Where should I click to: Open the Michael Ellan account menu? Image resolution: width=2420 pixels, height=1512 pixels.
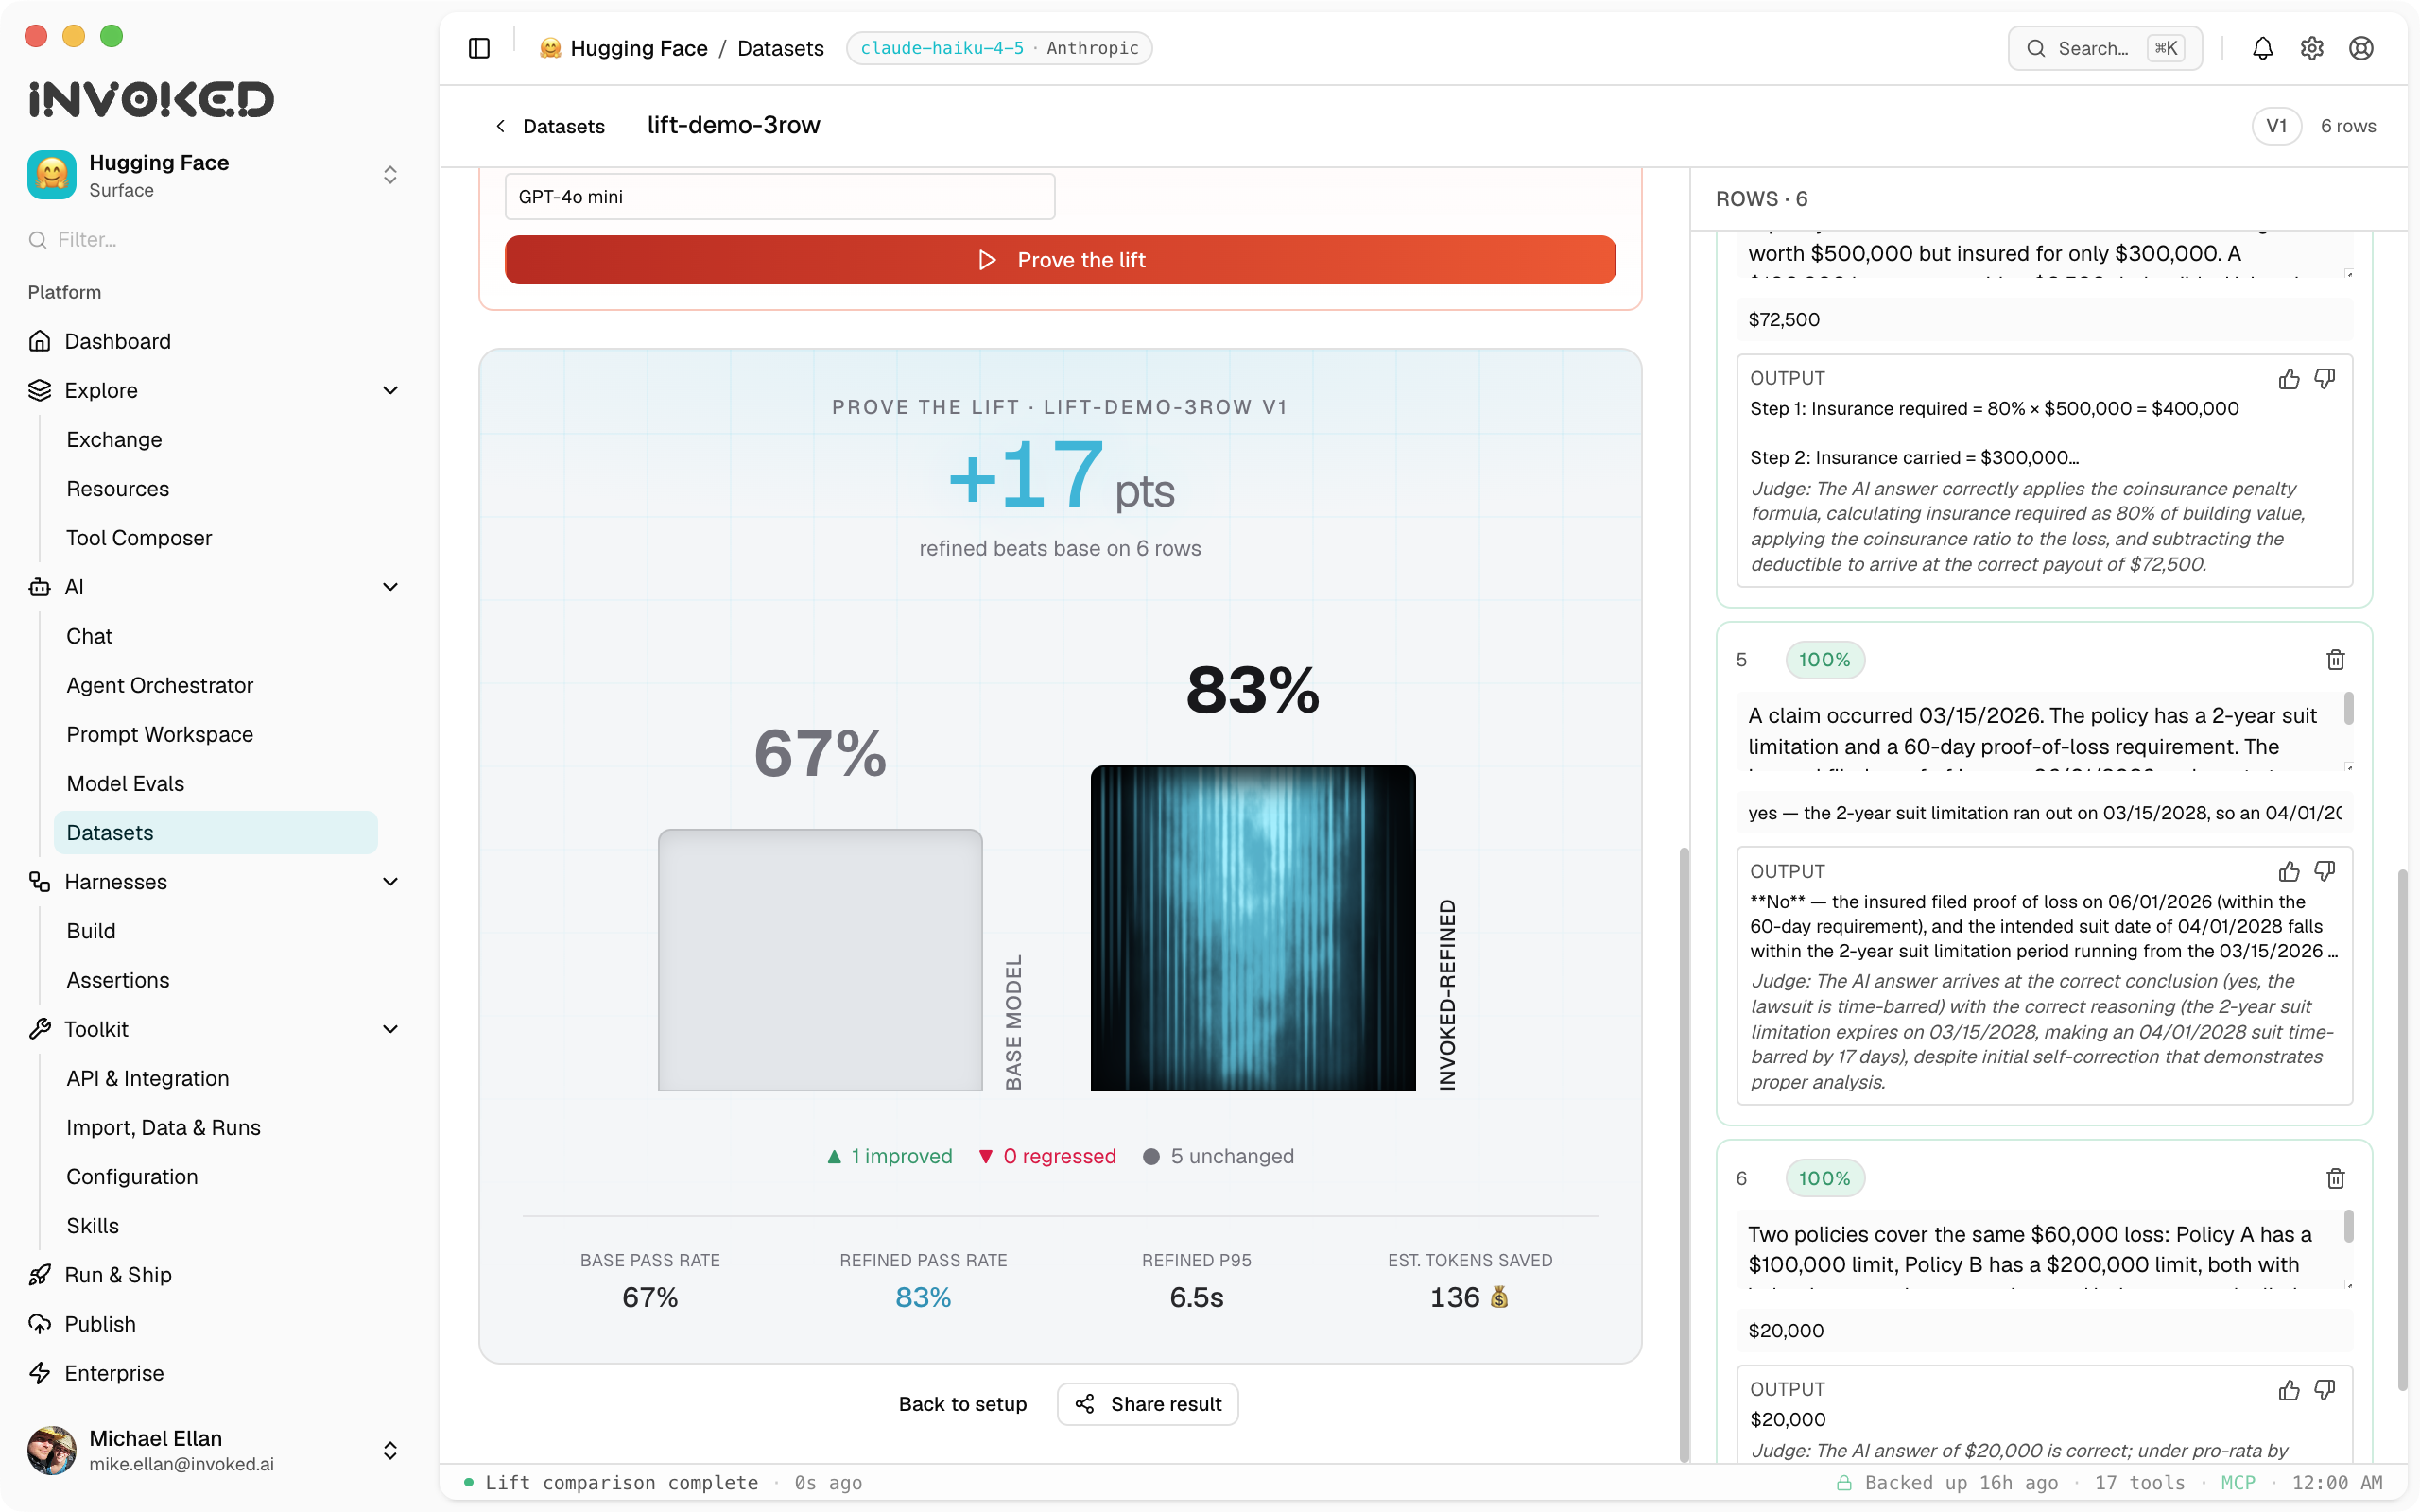coord(390,1450)
